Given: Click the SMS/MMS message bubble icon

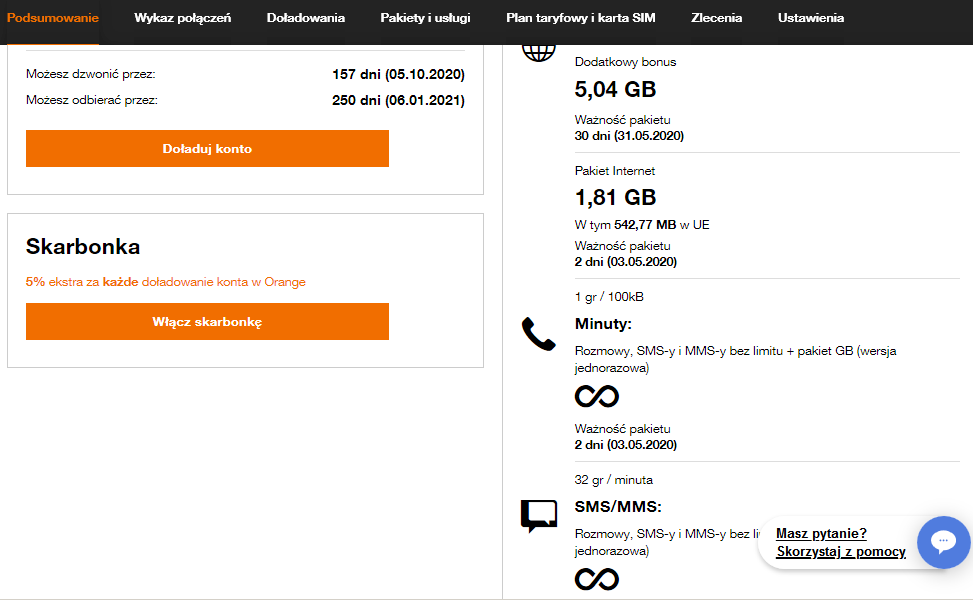Looking at the screenshot, I should 538,515.
